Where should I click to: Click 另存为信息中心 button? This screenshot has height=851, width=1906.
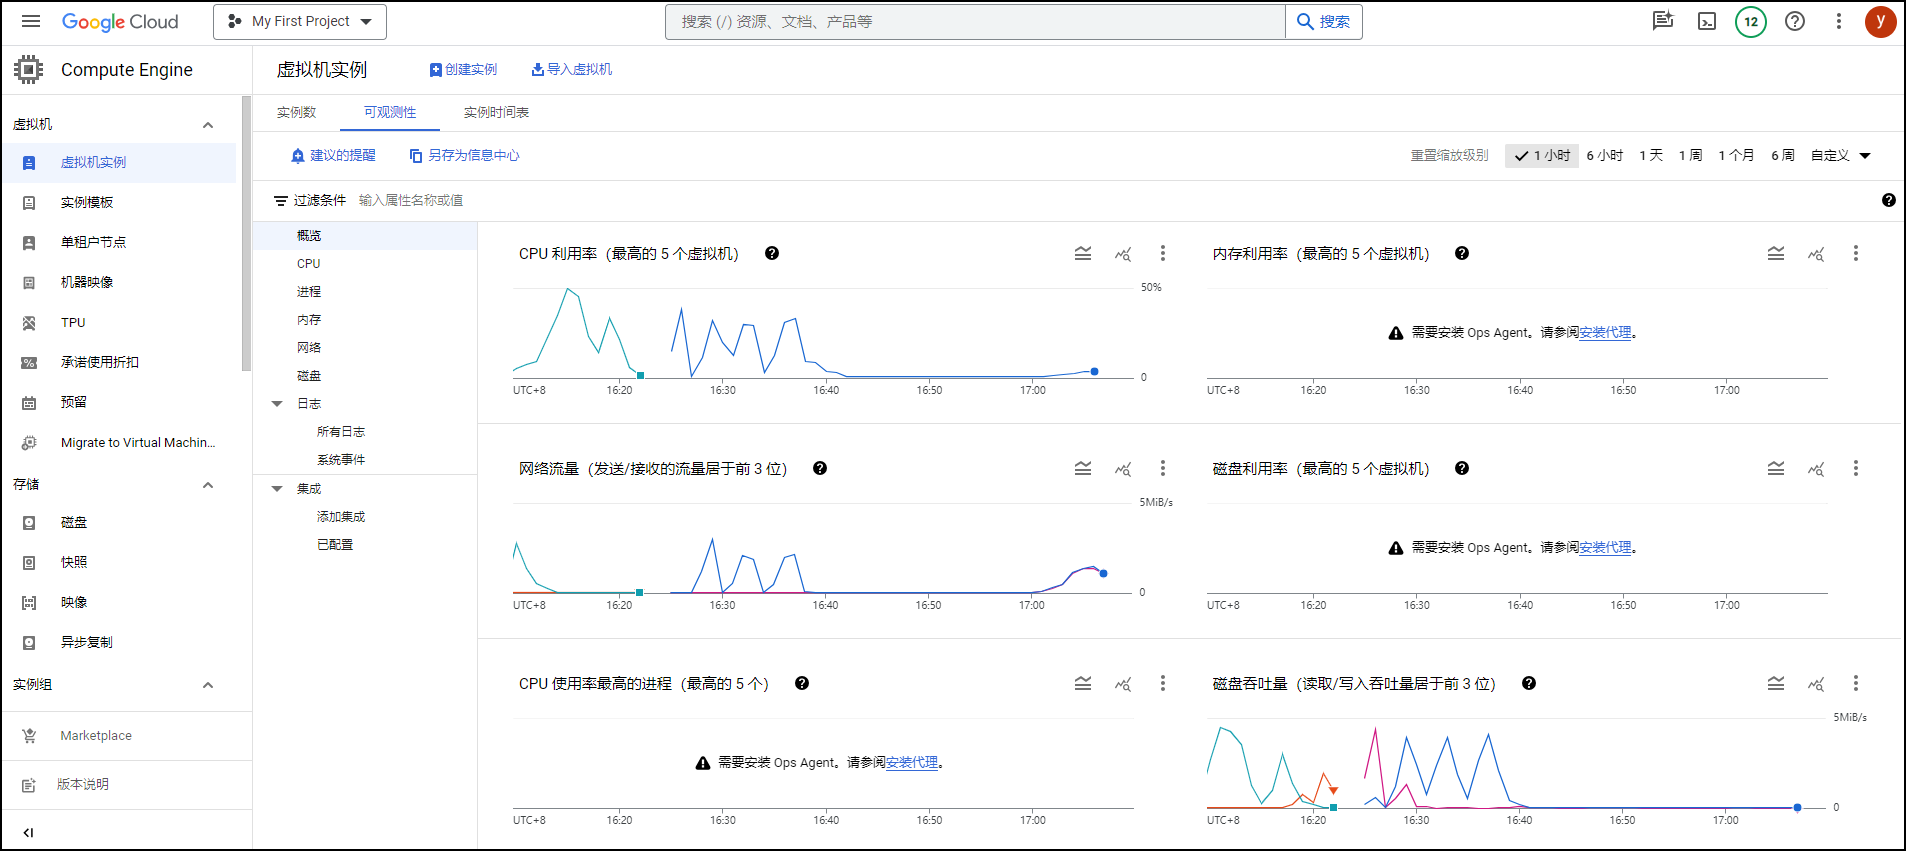[x=464, y=155]
